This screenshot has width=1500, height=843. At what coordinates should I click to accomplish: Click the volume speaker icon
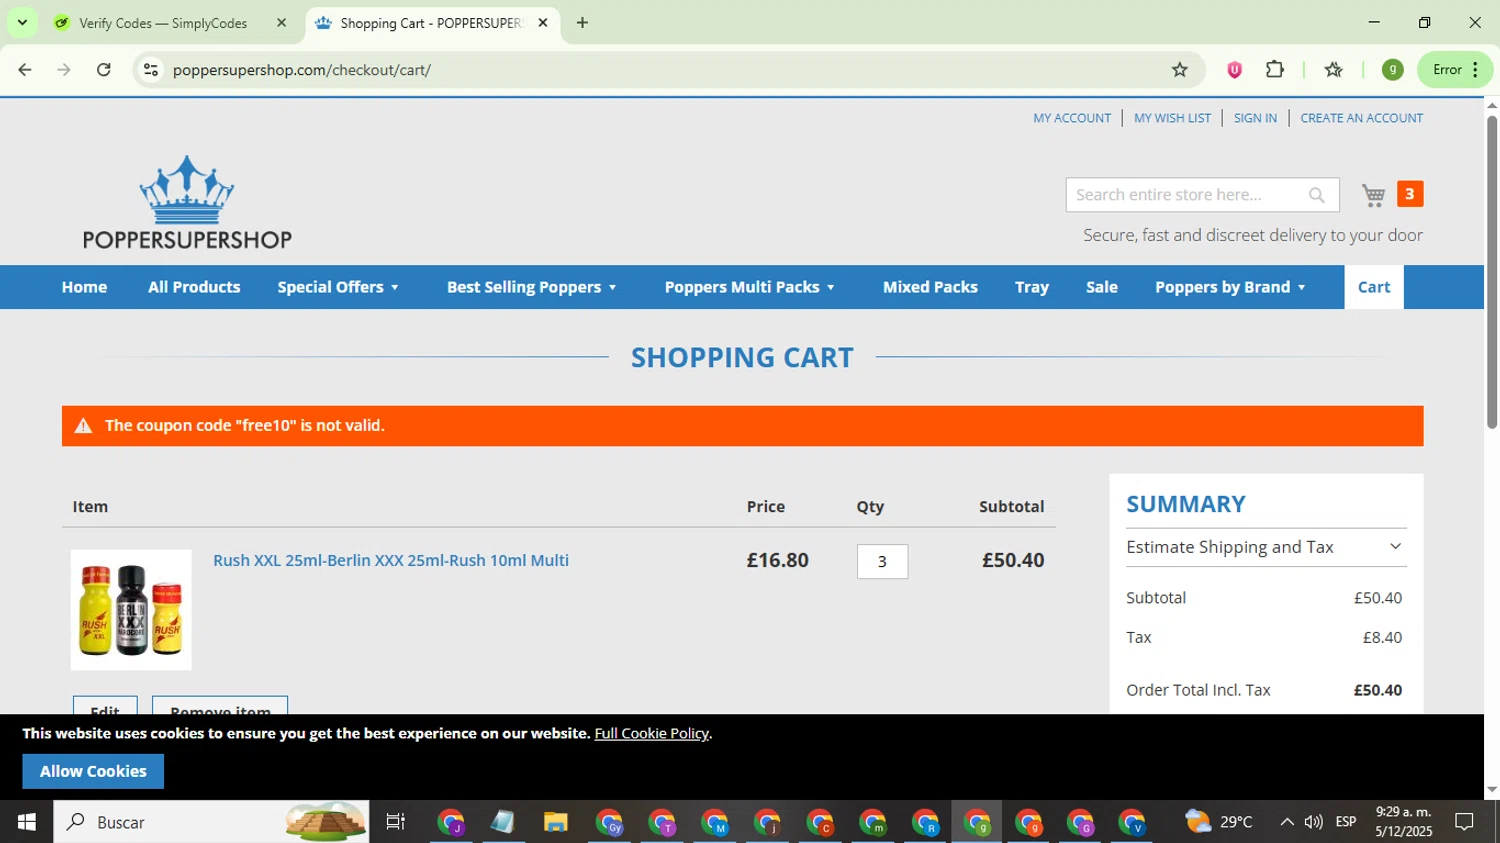(1314, 822)
